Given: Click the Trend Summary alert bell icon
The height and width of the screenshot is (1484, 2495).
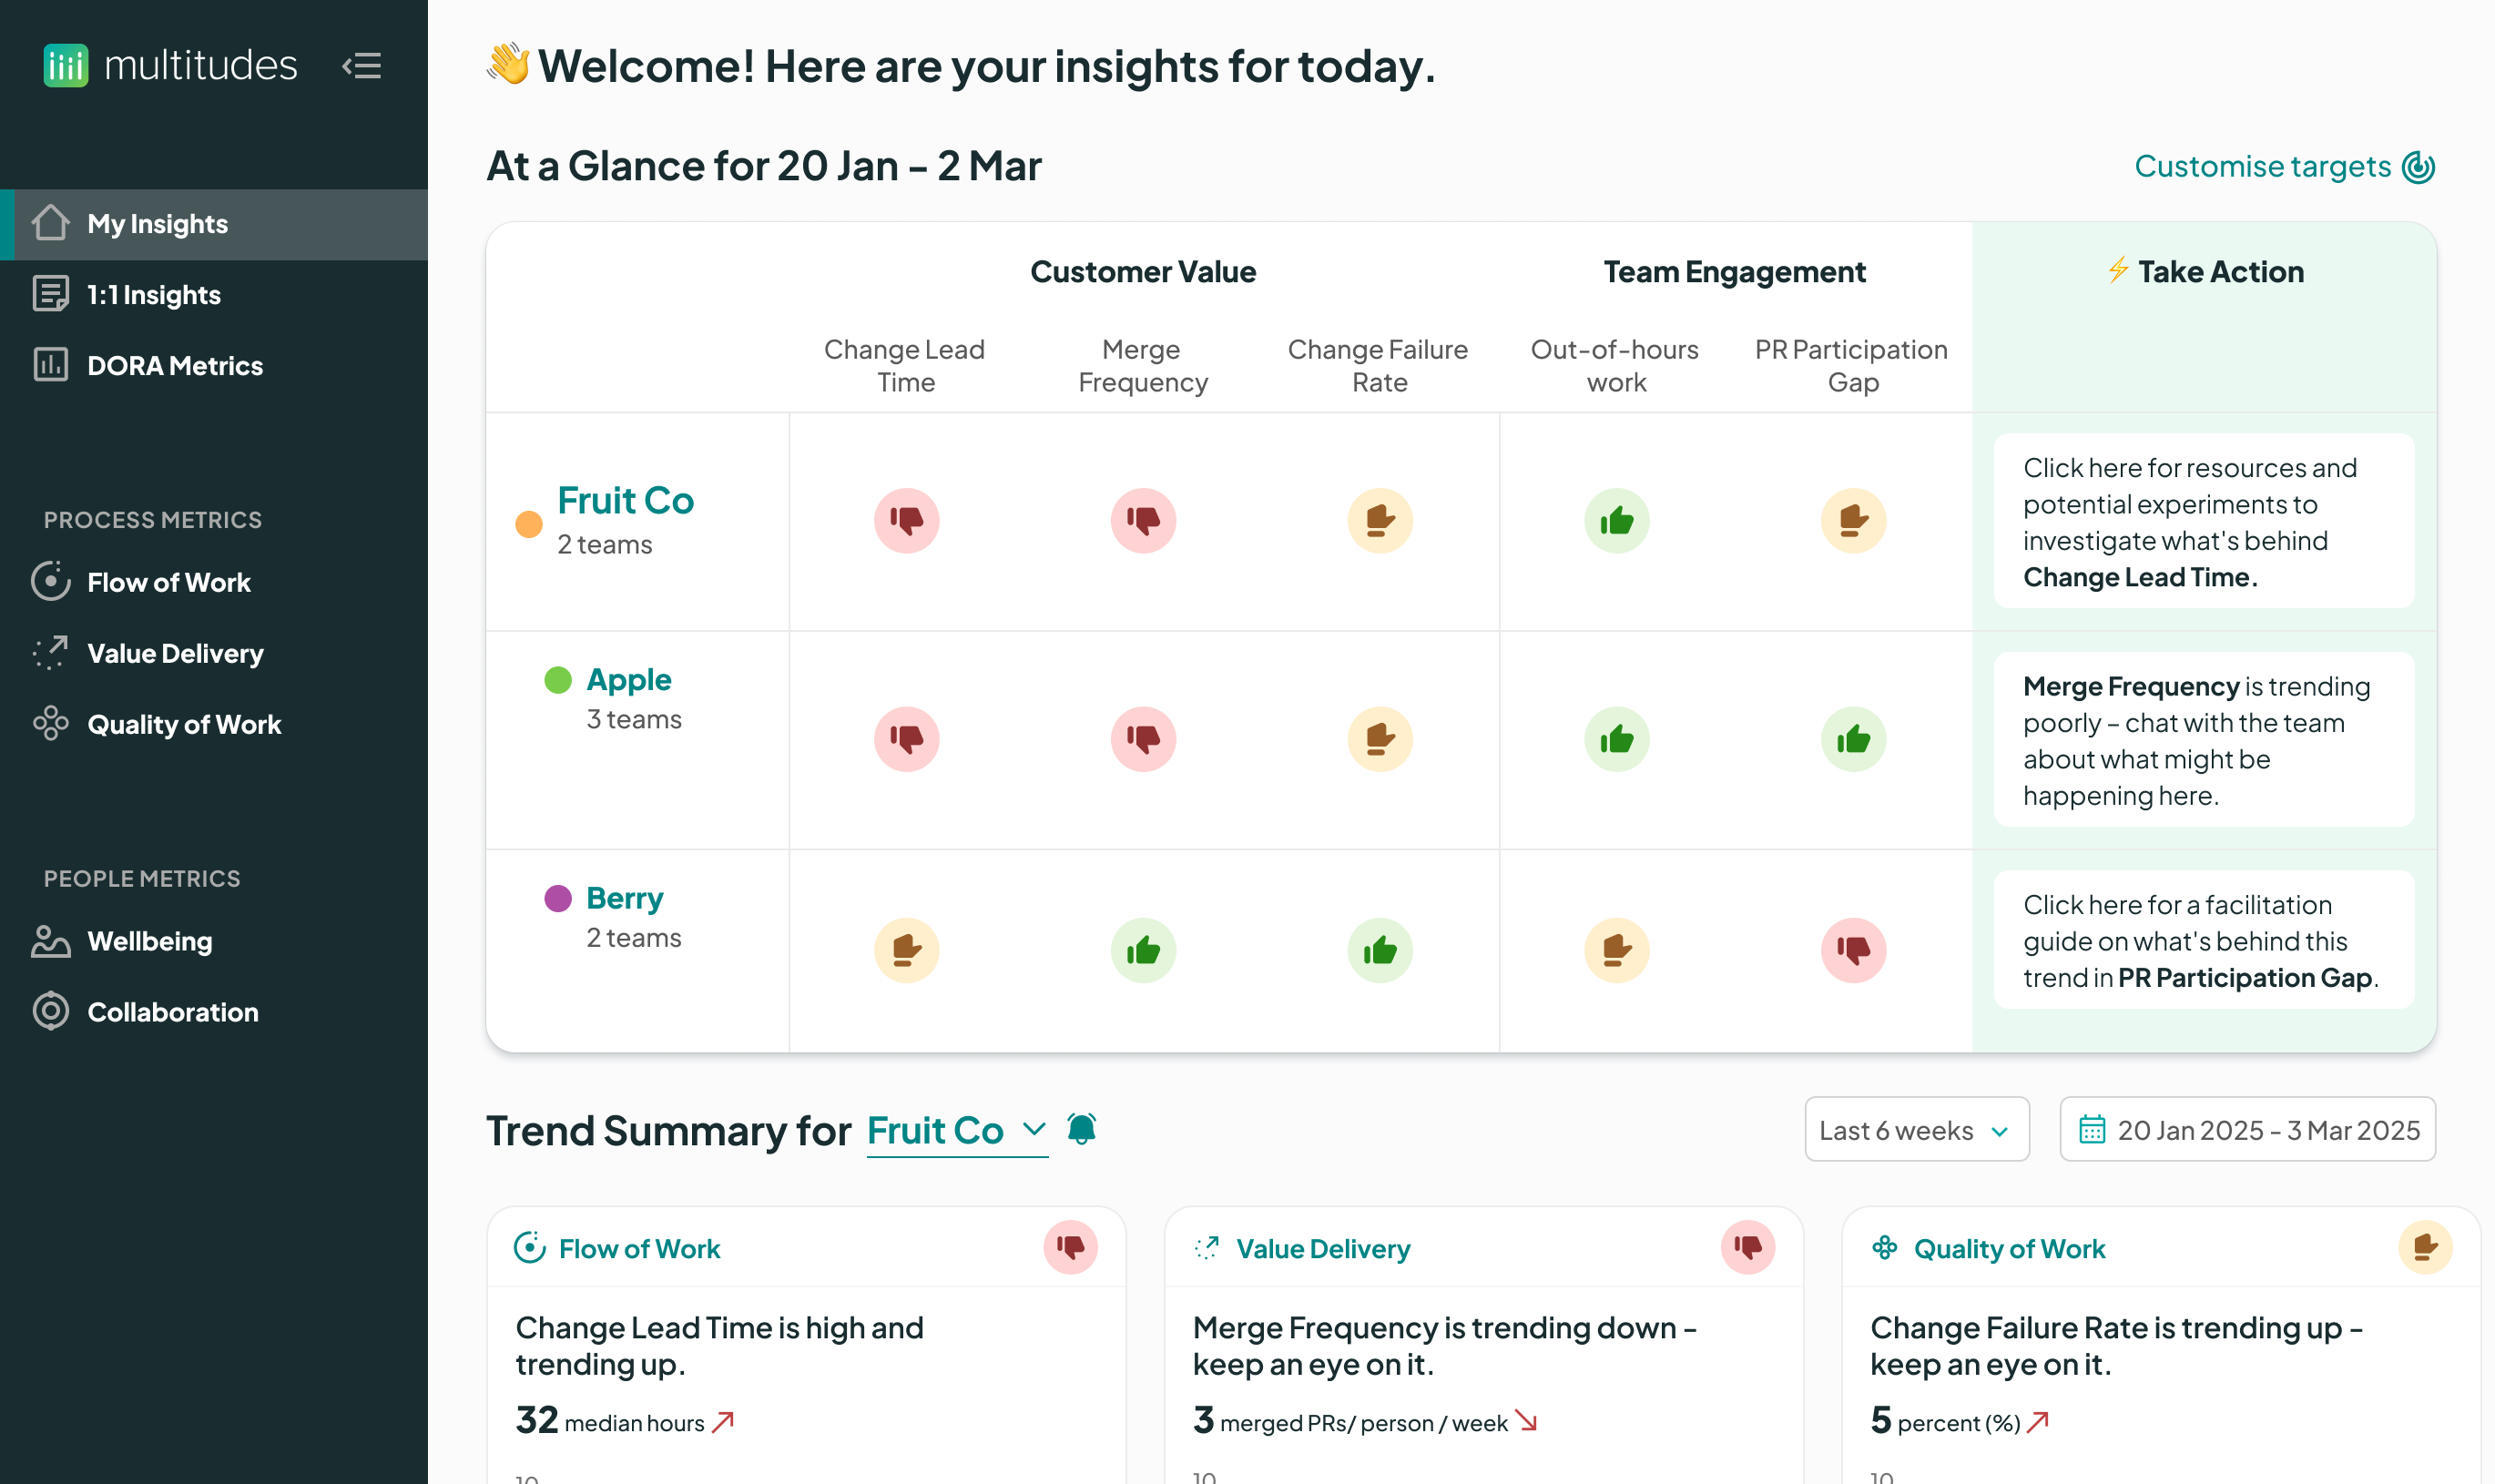Looking at the screenshot, I should tap(1081, 1129).
